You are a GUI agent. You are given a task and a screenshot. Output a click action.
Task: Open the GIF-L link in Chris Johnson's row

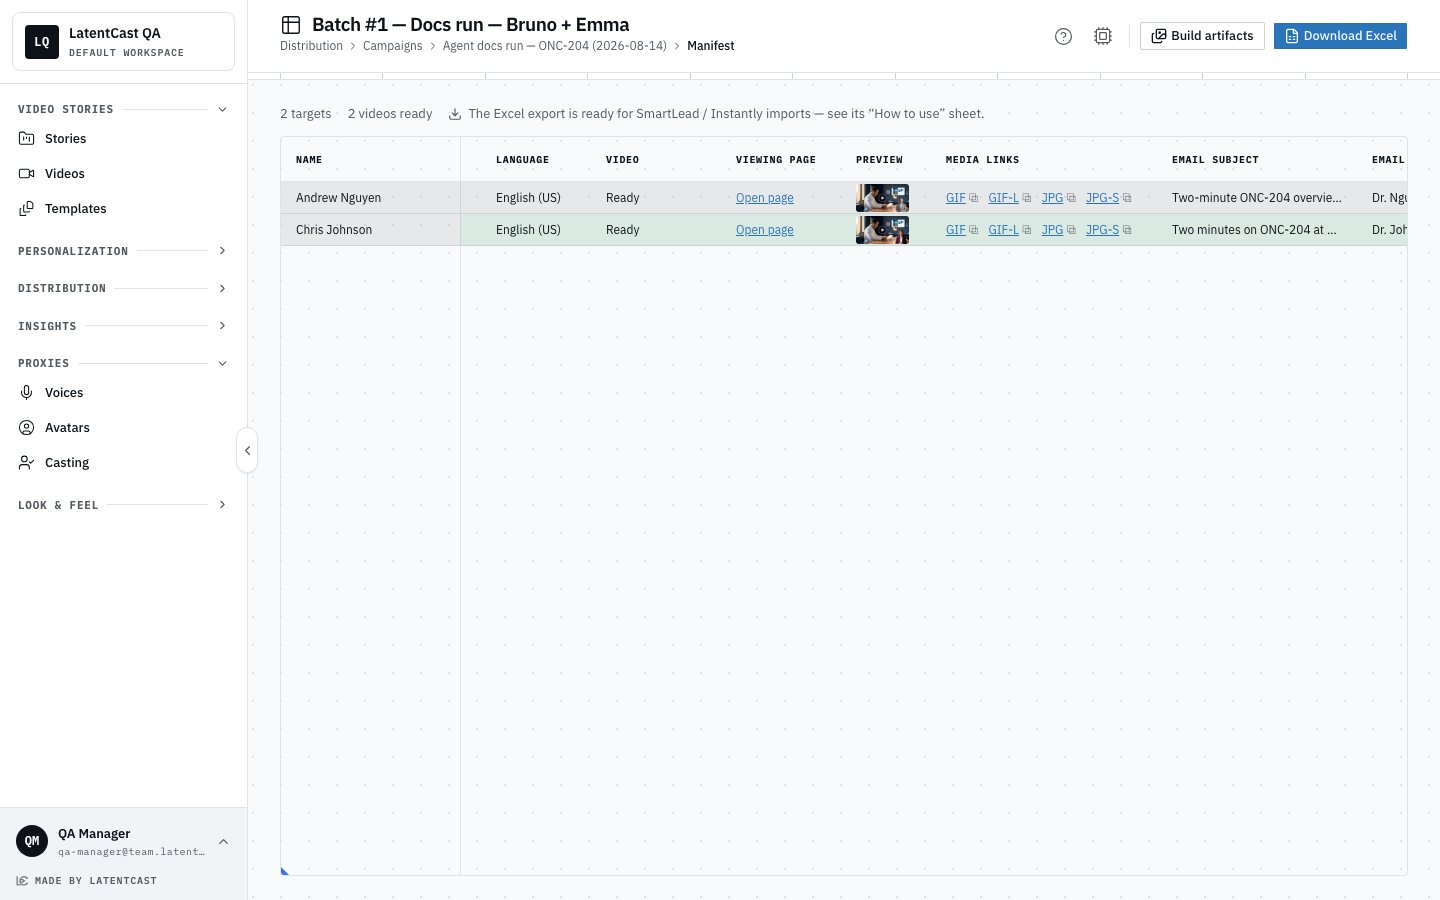(1003, 230)
